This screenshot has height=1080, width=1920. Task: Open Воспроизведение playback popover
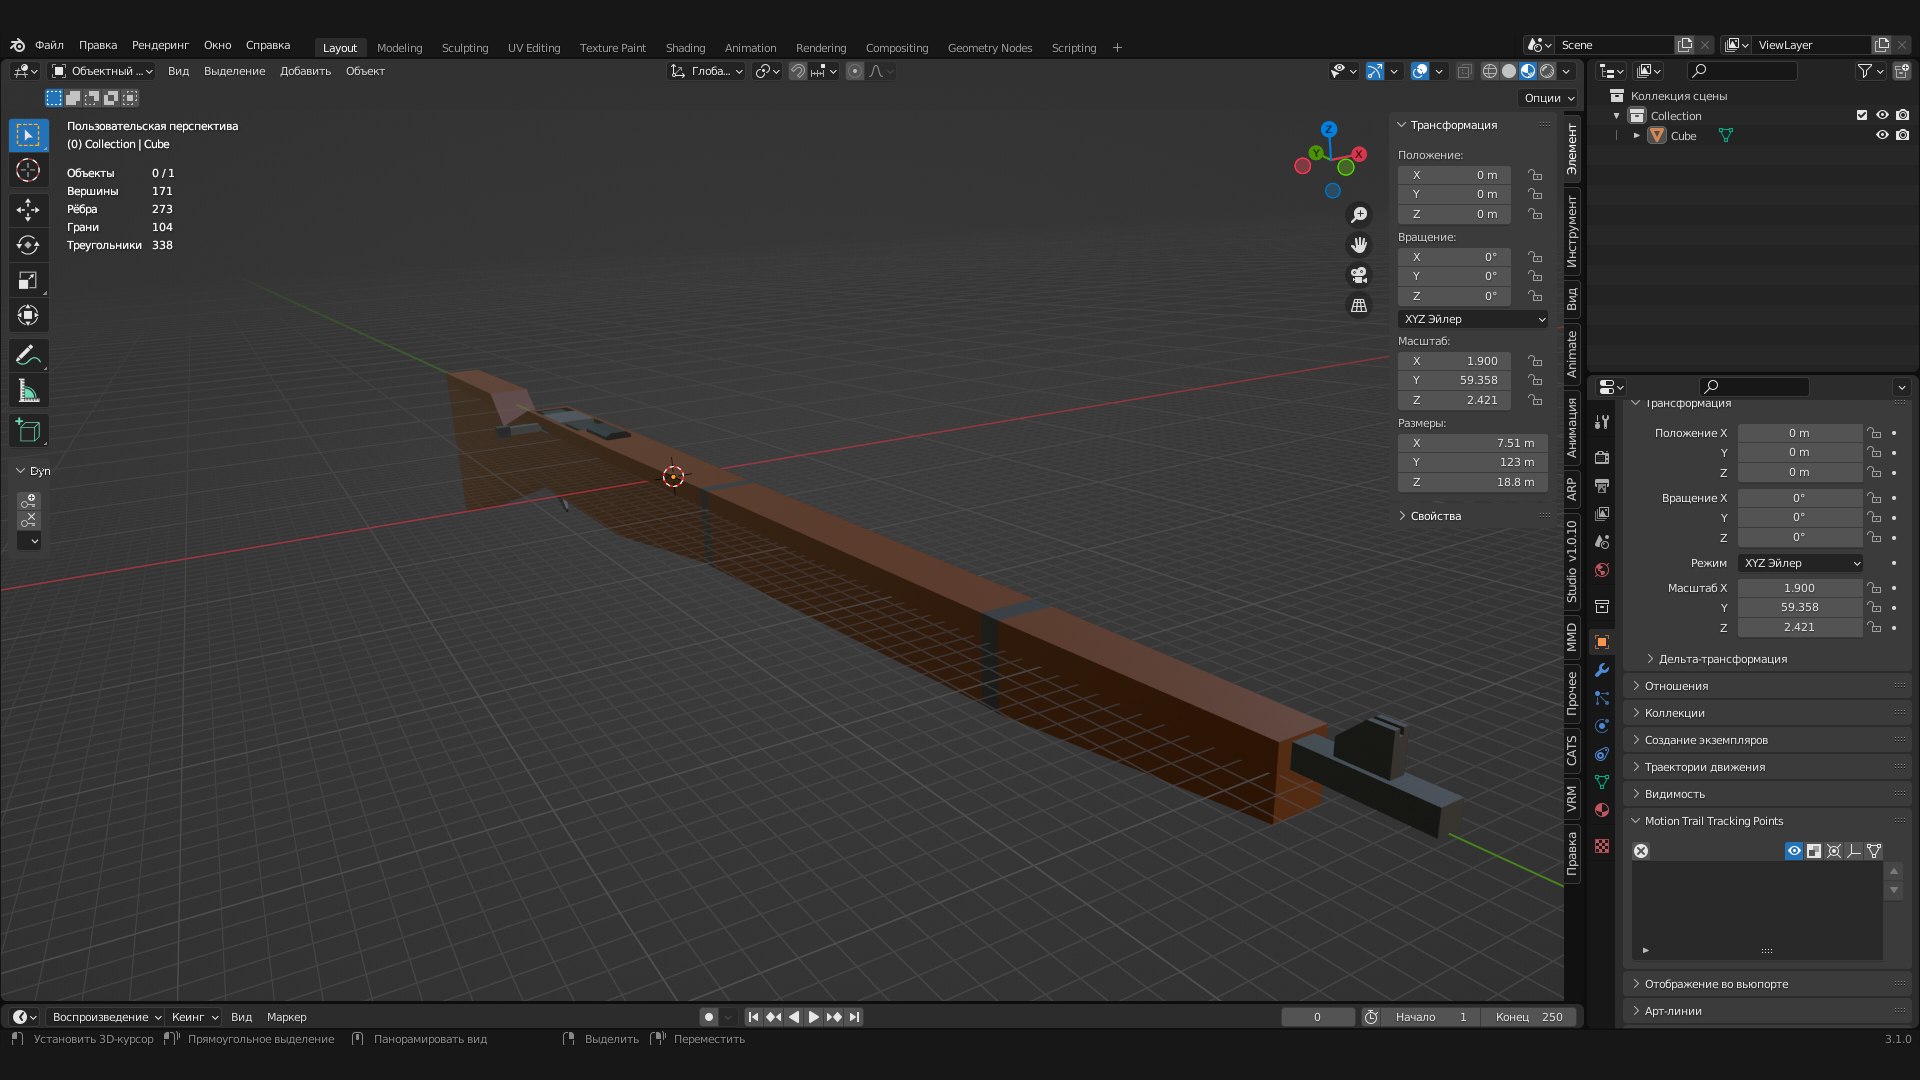coord(107,1017)
